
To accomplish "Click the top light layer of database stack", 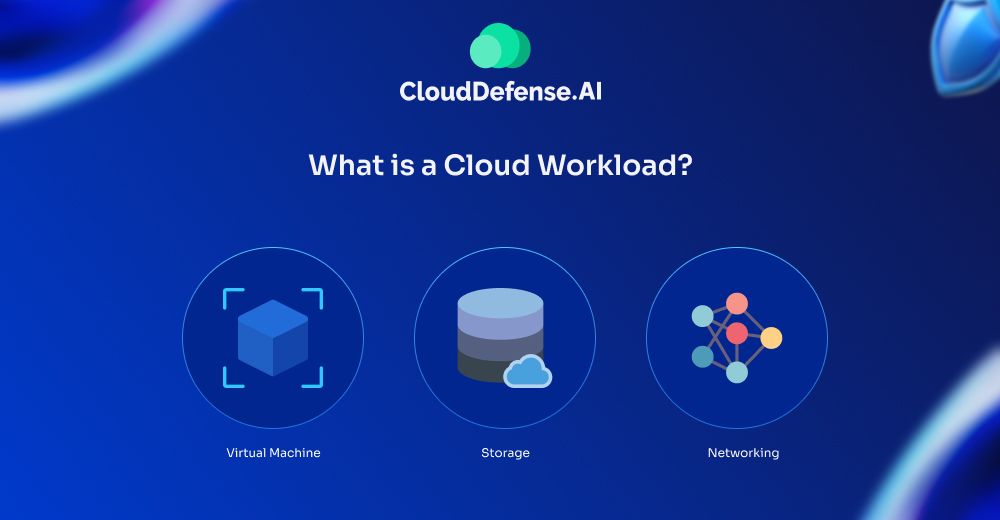I will coord(498,304).
